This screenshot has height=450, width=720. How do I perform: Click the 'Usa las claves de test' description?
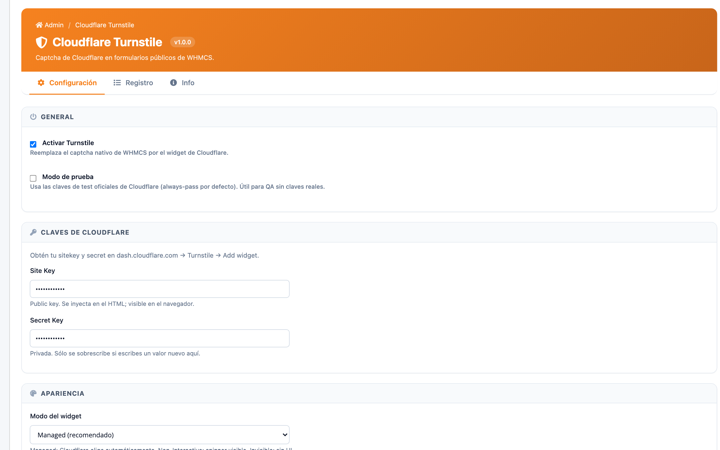click(x=177, y=186)
